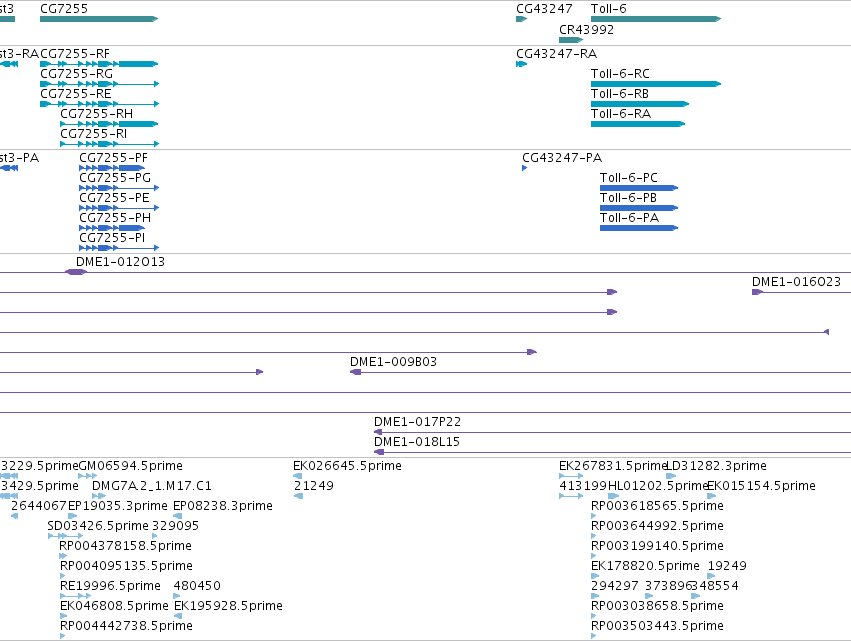
Task: Select transcript CG7255-RG
Action: pos(99,84)
